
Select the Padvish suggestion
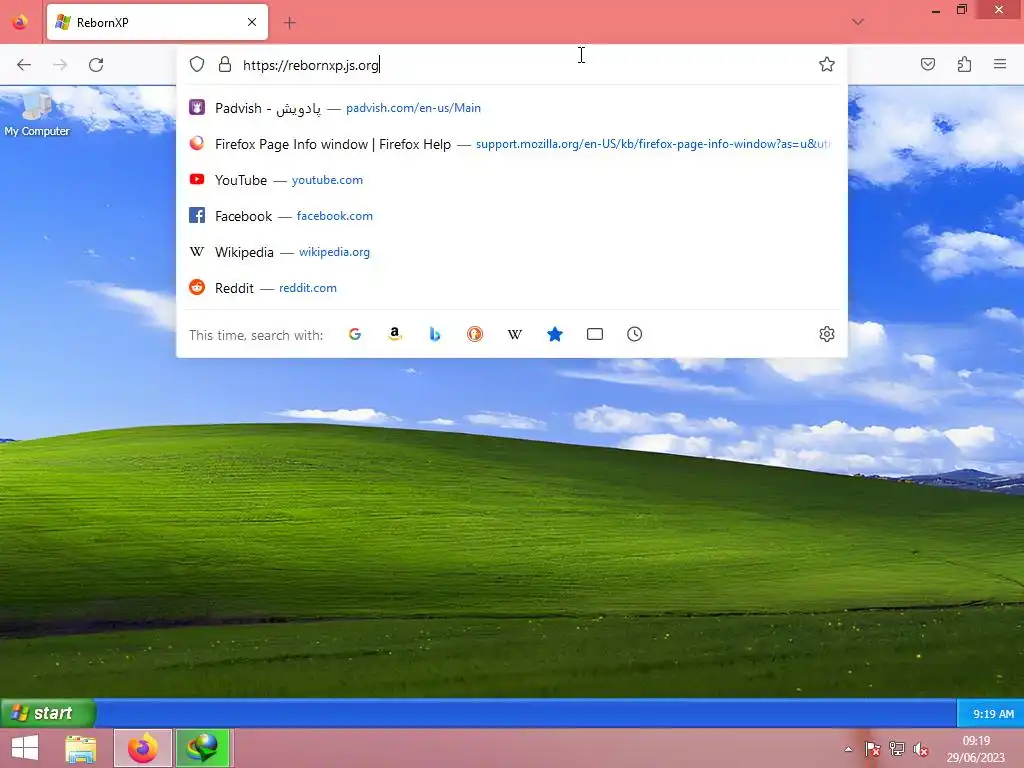point(512,108)
